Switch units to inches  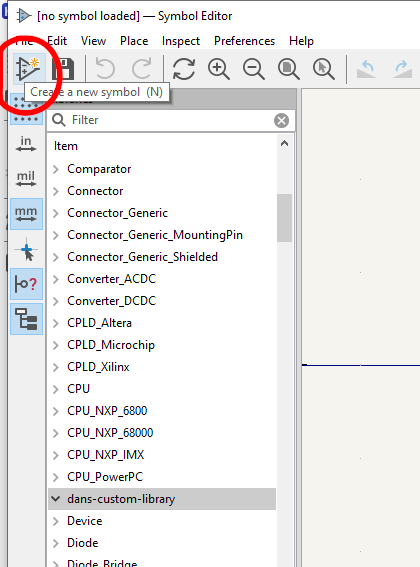(26, 144)
